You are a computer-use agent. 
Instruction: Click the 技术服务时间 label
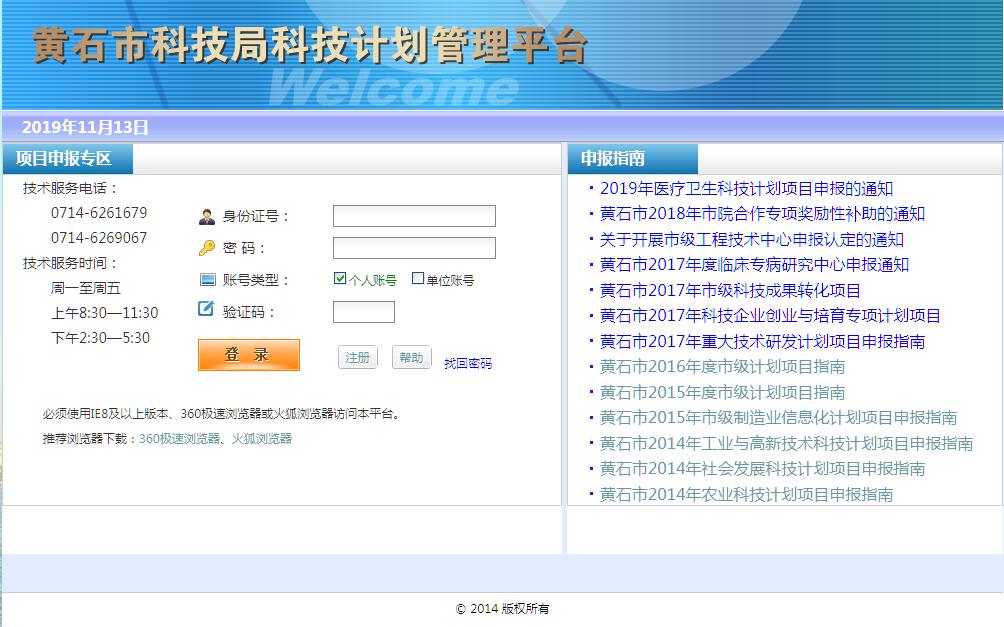point(70,263)
